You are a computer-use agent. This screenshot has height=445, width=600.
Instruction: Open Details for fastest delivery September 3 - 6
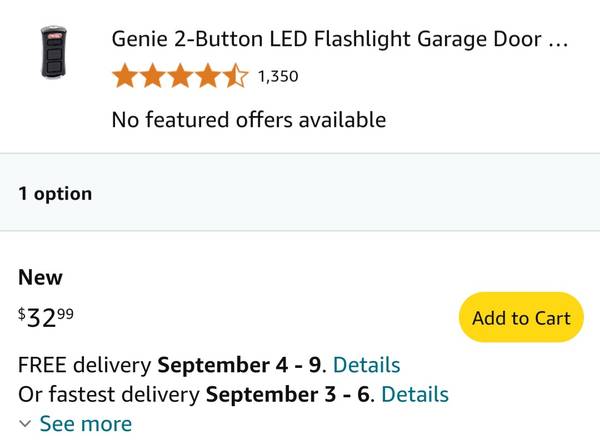point(415,394)
